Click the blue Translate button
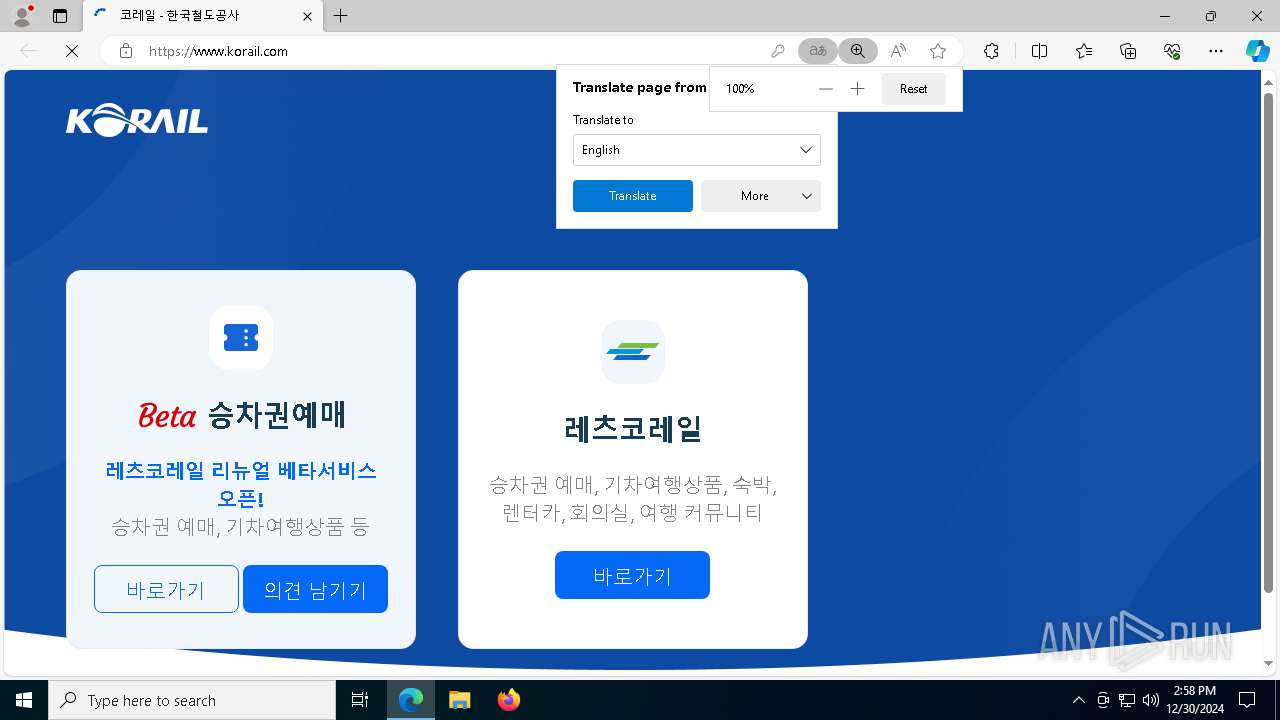Image resolution: width=1280 pixels, height=720 pixels. point(632,196)
